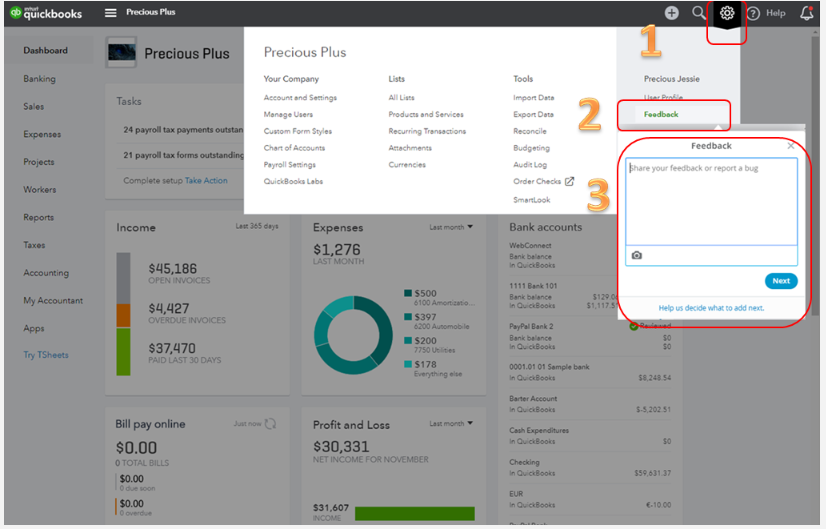Viewport: 826px width, 529px height.
Task: Open All Lists
Action: click(401, 97)
